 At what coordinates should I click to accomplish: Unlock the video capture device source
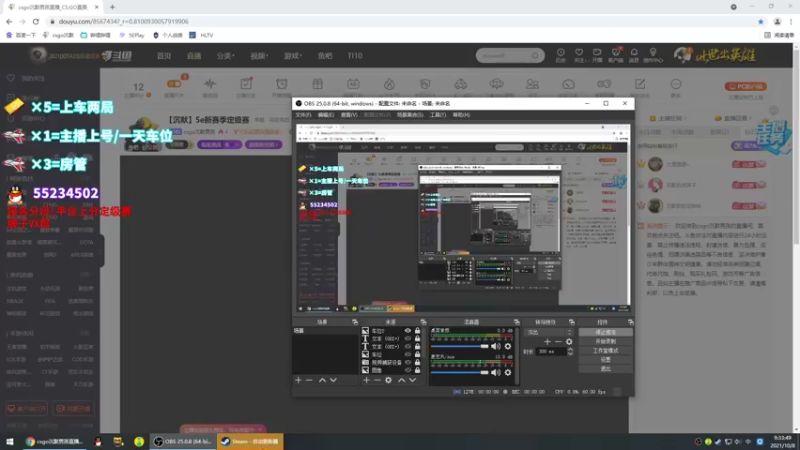point(417,362)
